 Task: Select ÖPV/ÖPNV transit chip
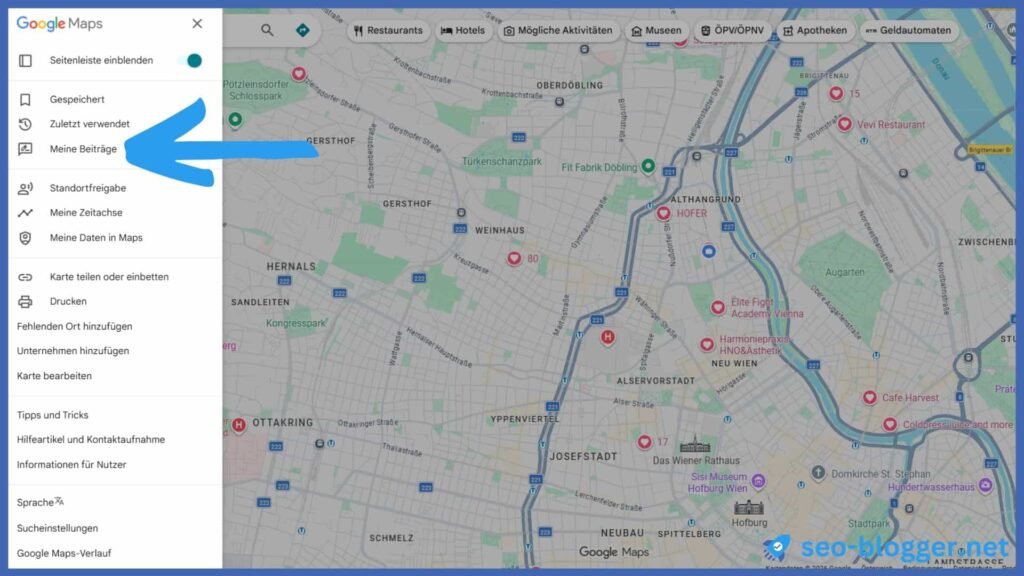(x=732, y=31)
